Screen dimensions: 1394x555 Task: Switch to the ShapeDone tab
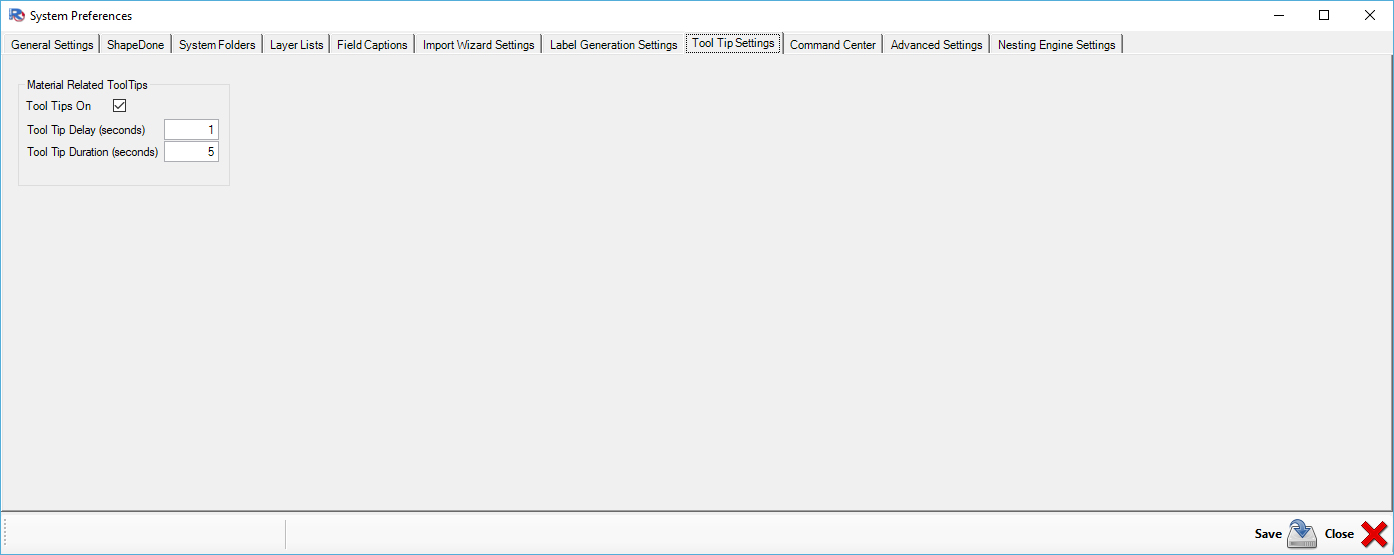point(135,45)
